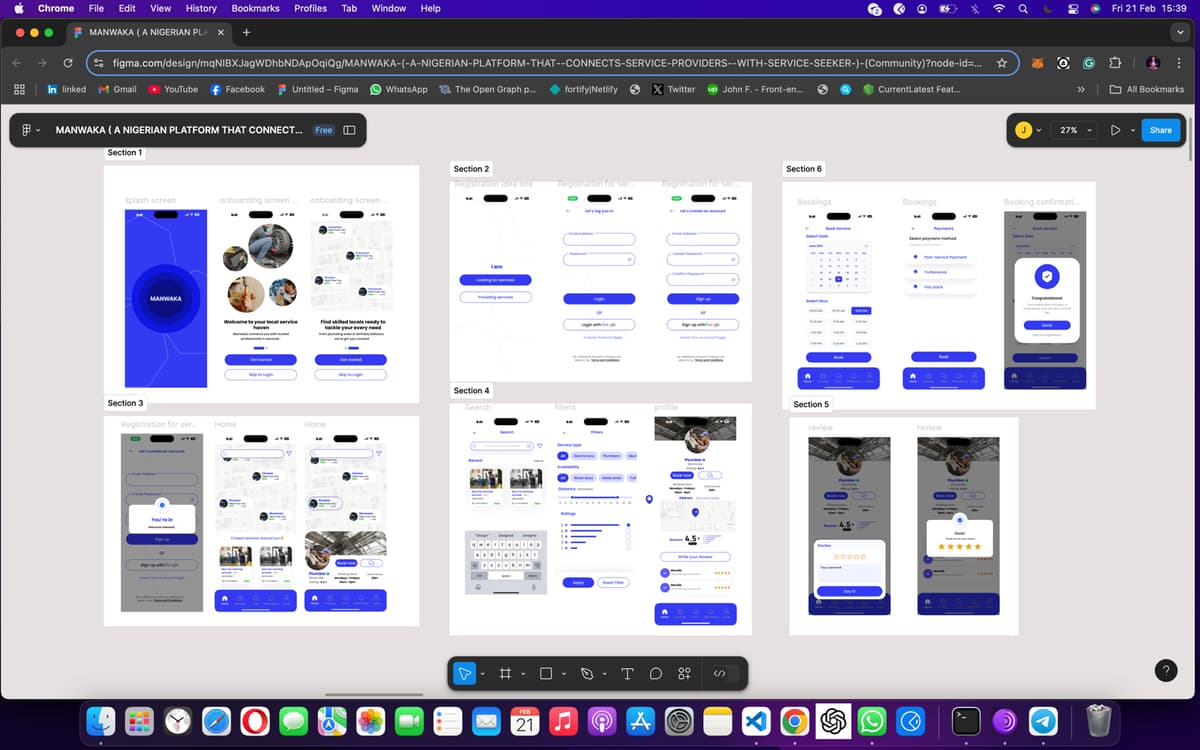
Task: Pick the Pen tool
Action: pos(587,674)
